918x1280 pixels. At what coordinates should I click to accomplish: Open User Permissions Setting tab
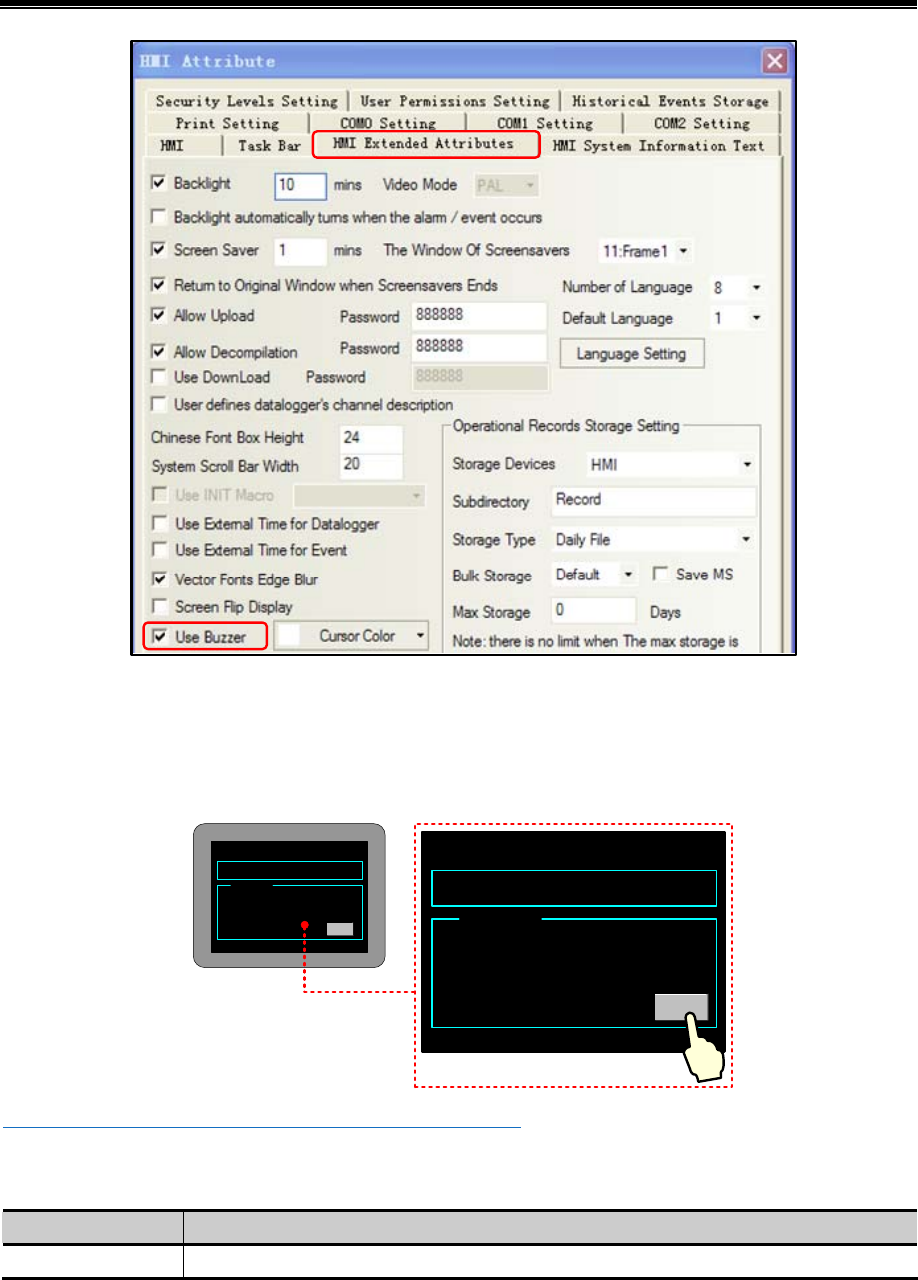[x=454, y=101]
